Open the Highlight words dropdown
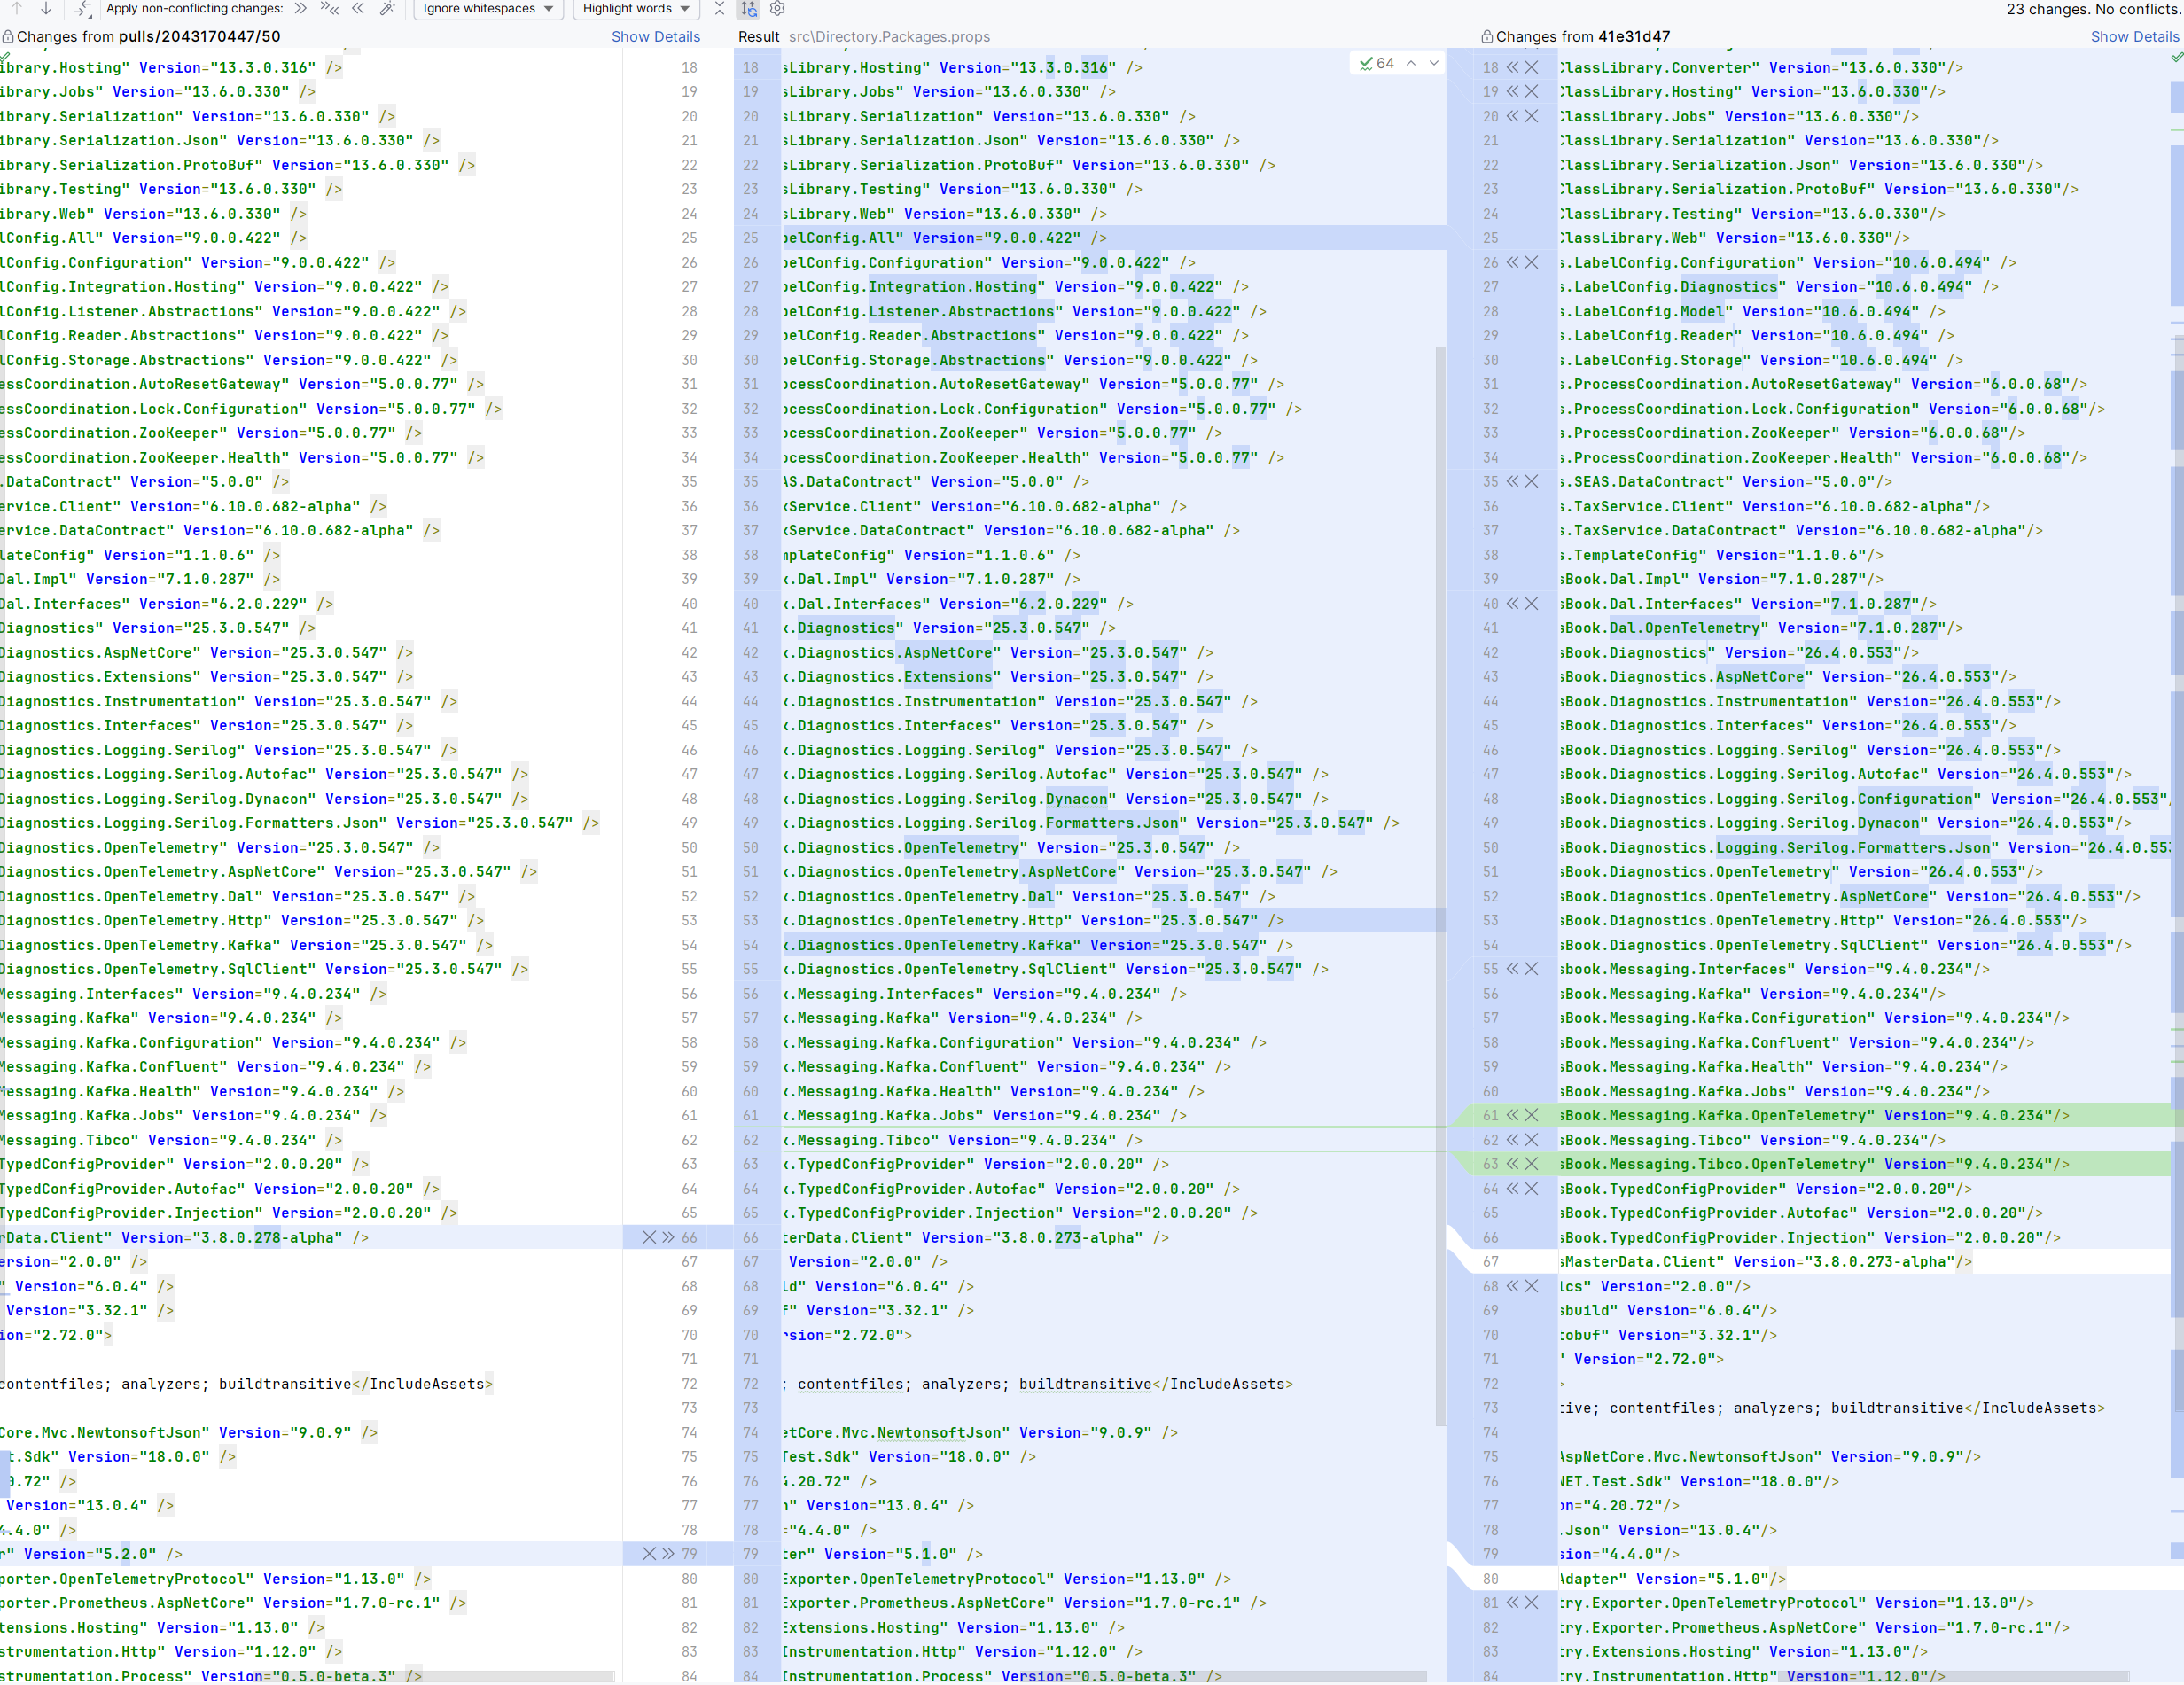 click(636, 8)
